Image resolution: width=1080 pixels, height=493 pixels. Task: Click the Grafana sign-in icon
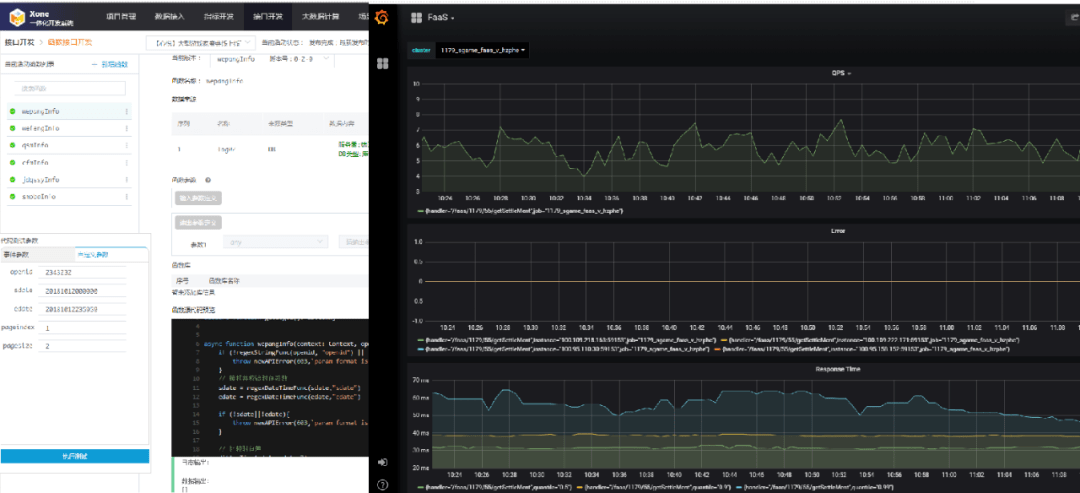[x=382, y=462]
